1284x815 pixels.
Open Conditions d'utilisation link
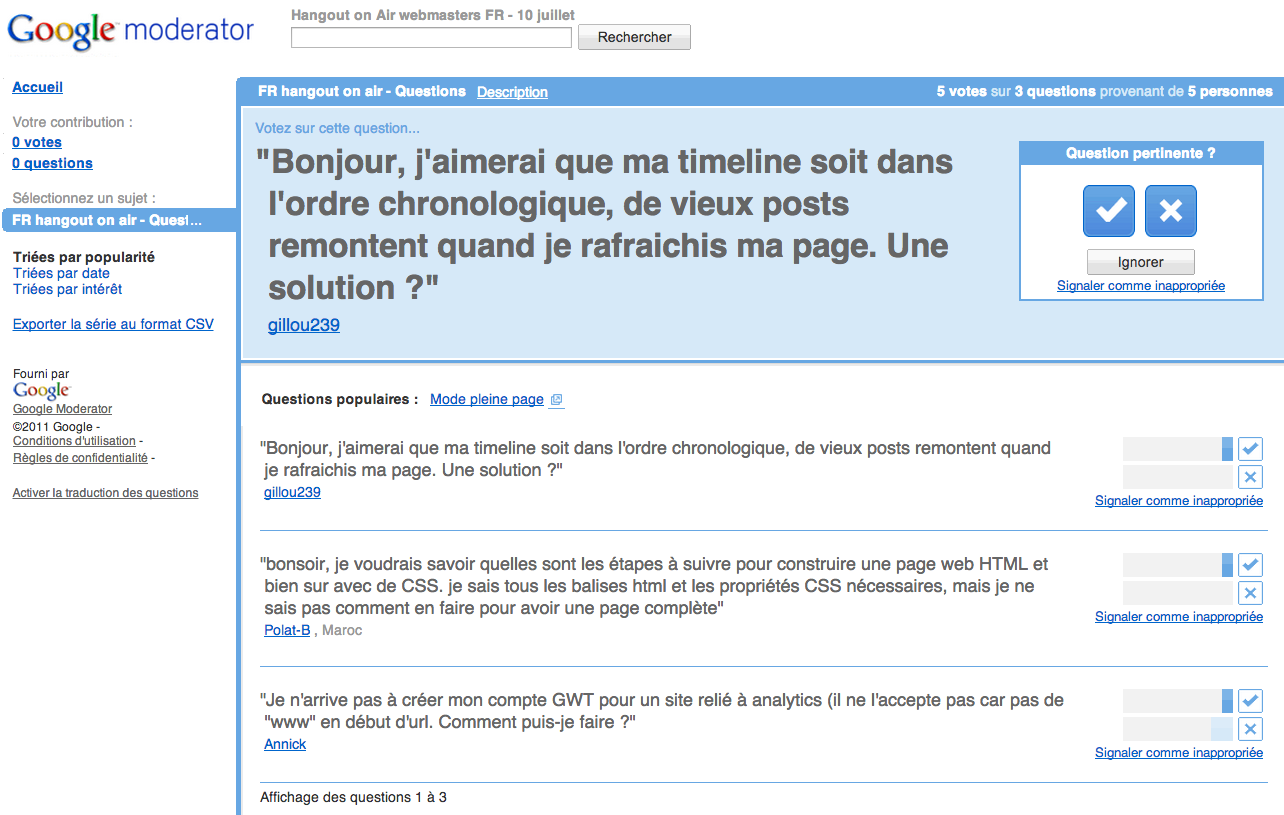click(74, 441)
